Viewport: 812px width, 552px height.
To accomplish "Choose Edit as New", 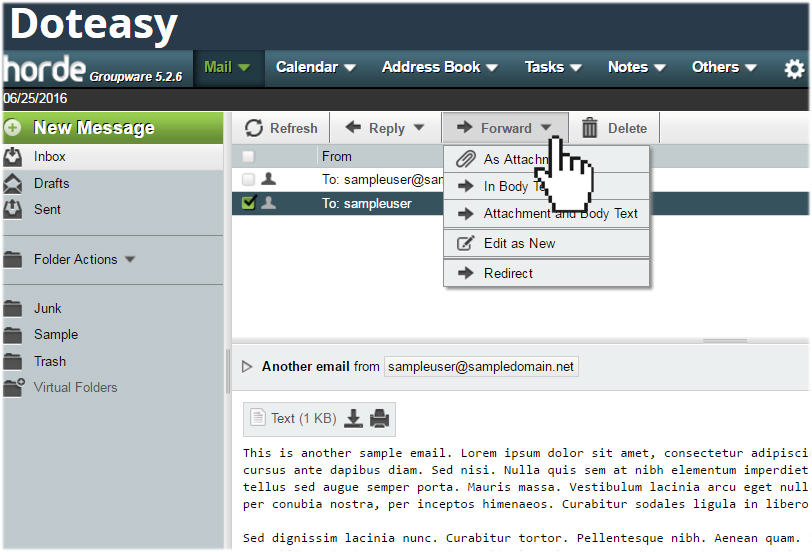I will [546, 243].
